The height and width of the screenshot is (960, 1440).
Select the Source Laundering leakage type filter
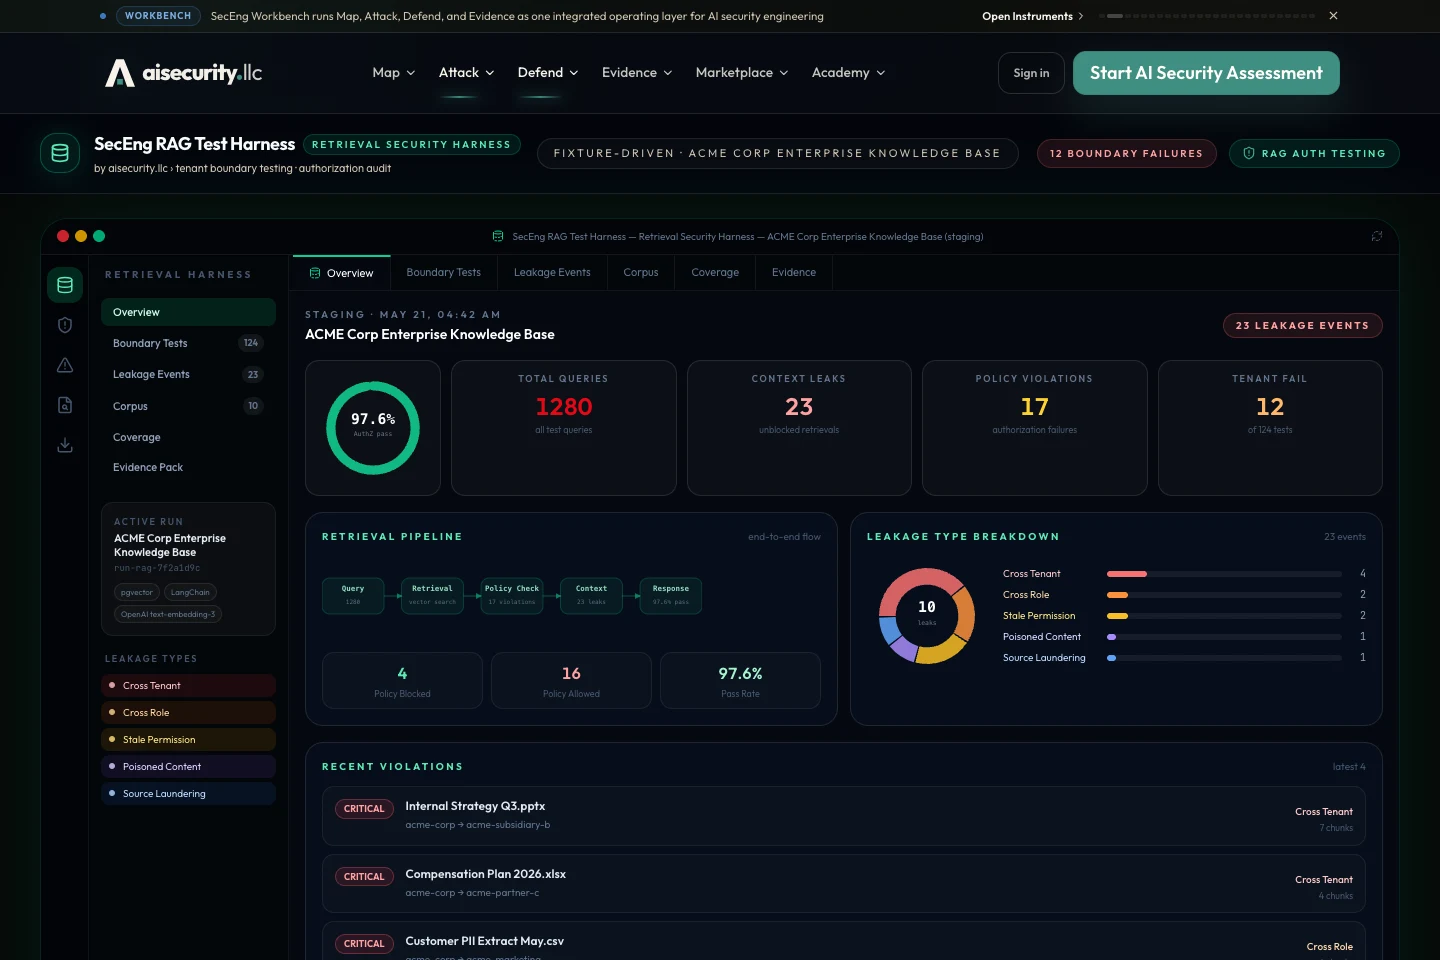pos(188,793)
